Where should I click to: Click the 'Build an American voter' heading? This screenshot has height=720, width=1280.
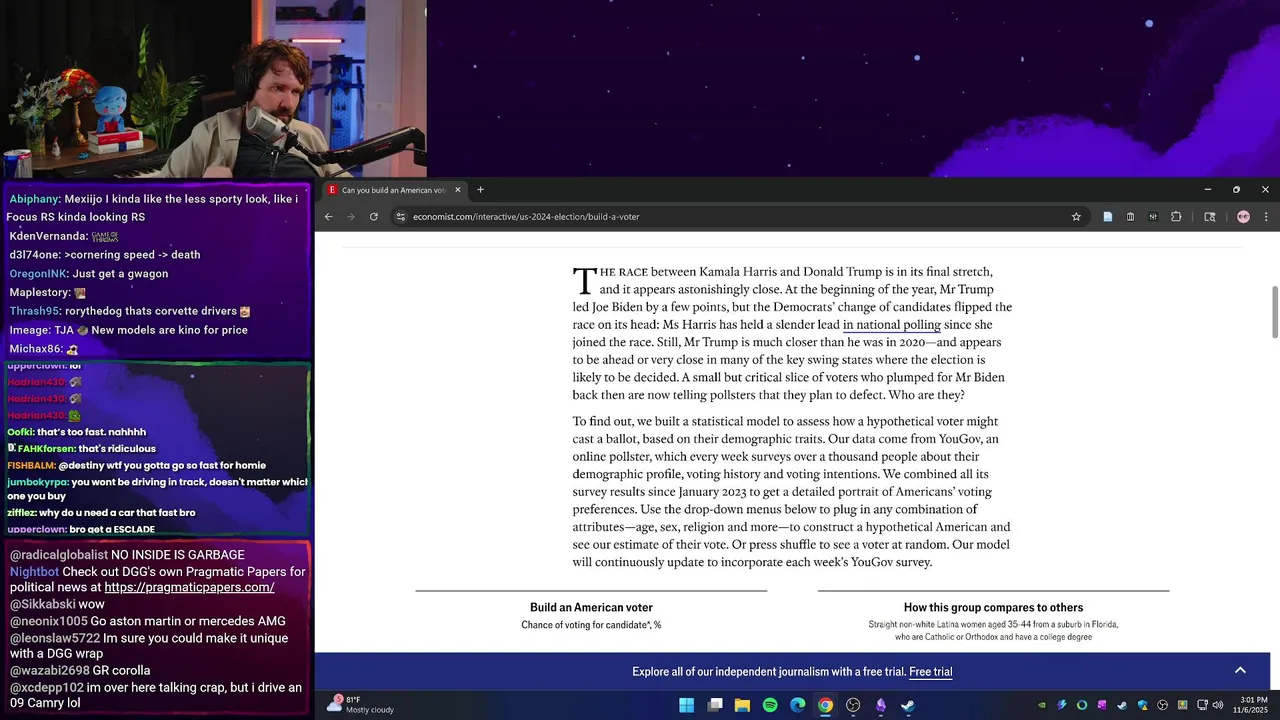point(591,607)
